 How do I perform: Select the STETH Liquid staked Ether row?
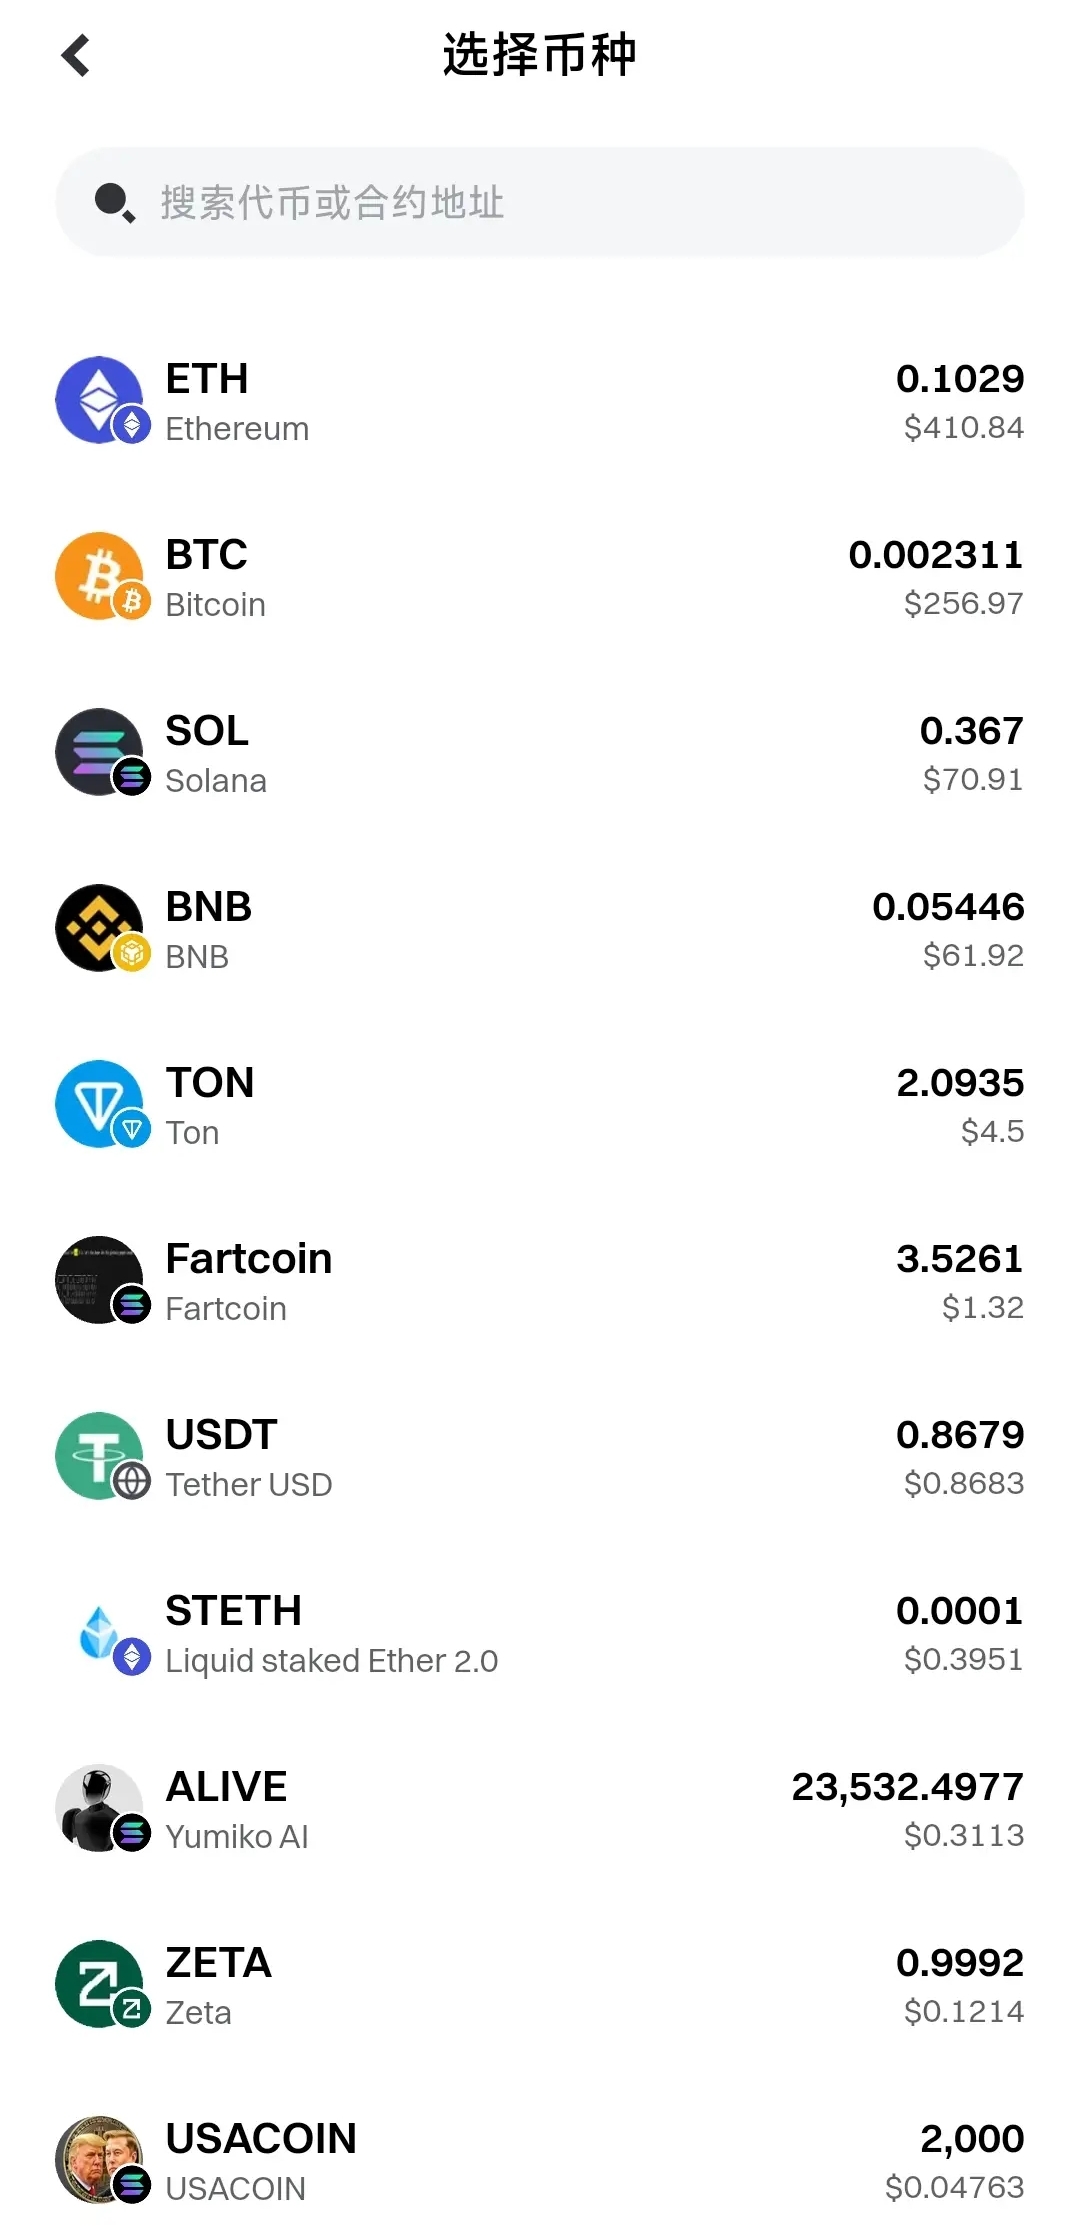(540, 1633)
